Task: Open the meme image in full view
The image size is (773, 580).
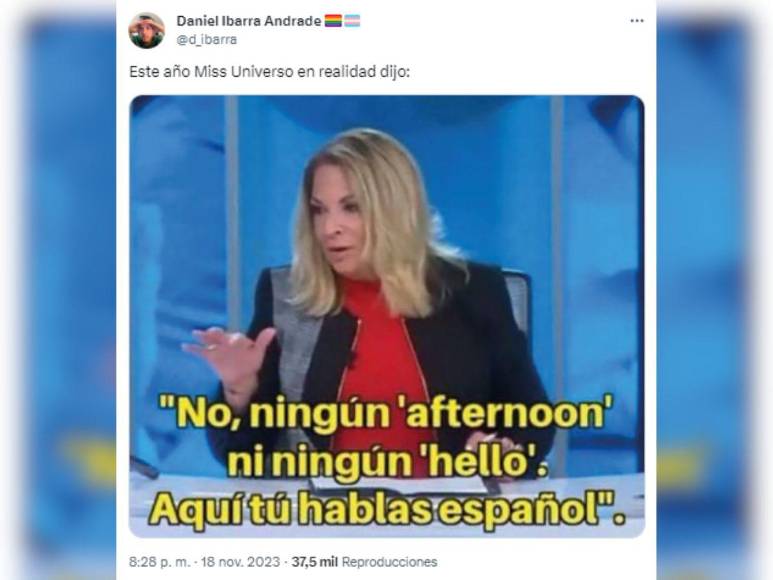Action: click(x=386, y=316)
